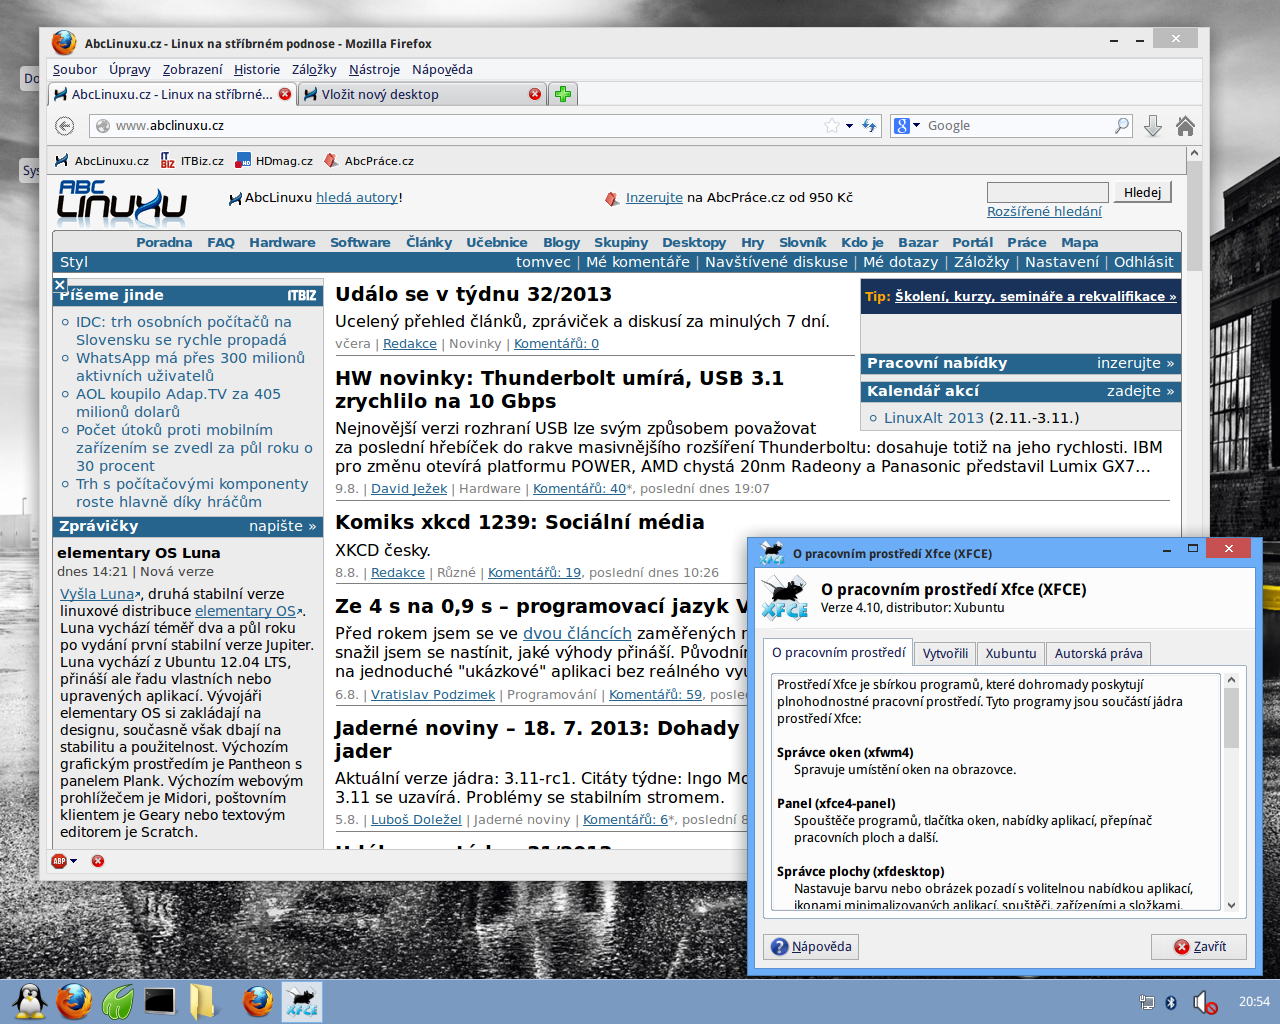Open the Záložky menu
Viewport: 1280px width, 1024px height.
314,70
